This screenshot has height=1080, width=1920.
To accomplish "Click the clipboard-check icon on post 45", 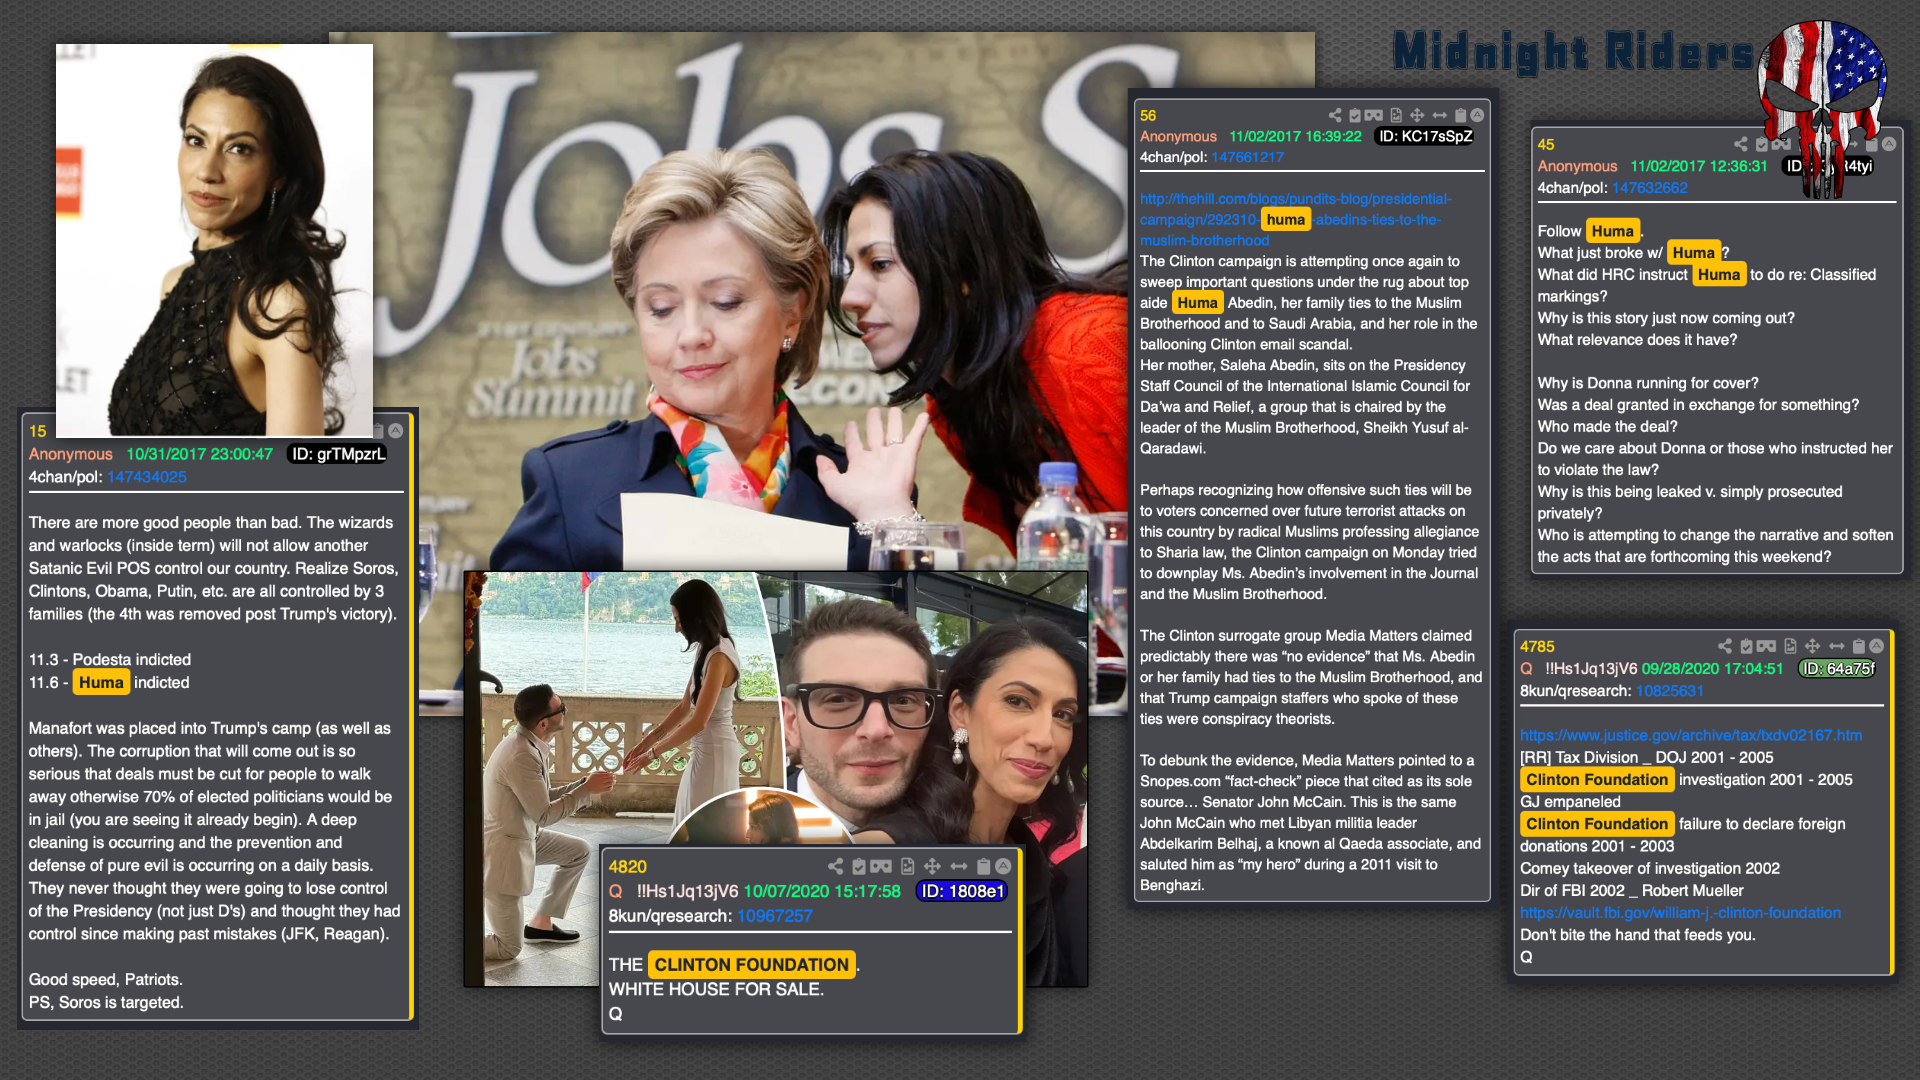I will click(x=1762, y=144).
